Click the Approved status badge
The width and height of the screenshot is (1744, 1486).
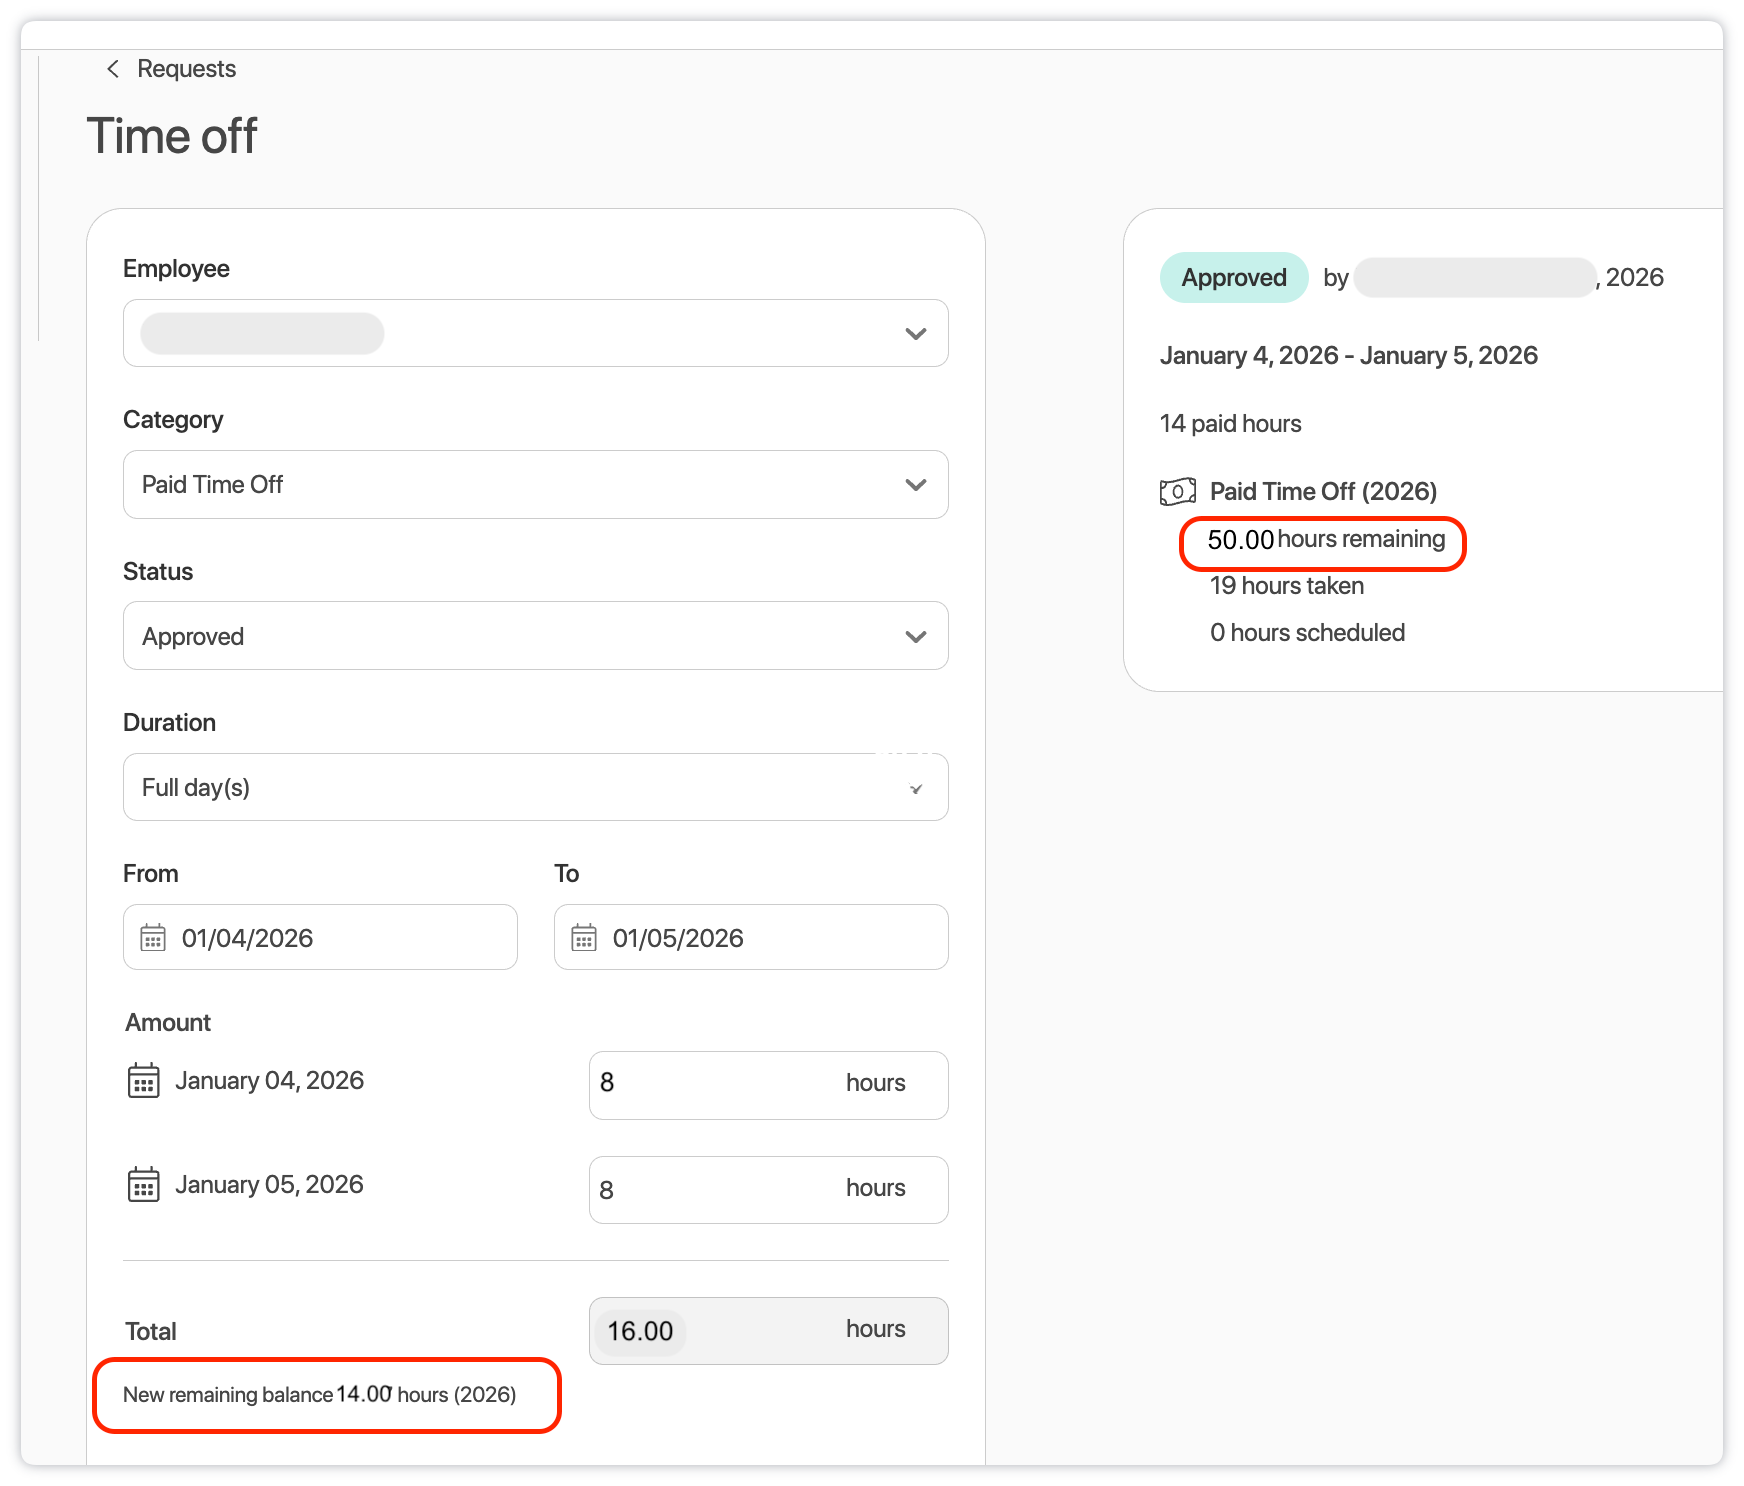click(x=1233, y=278)
